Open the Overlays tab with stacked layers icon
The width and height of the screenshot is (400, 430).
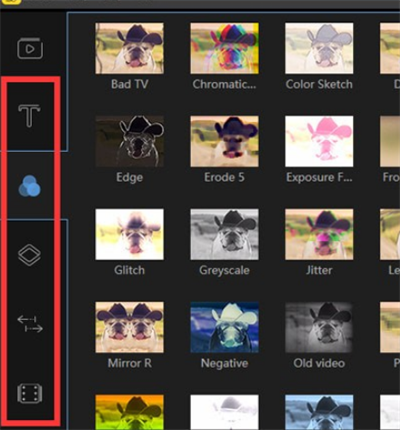pyautogui.click(x=29, y=255)
